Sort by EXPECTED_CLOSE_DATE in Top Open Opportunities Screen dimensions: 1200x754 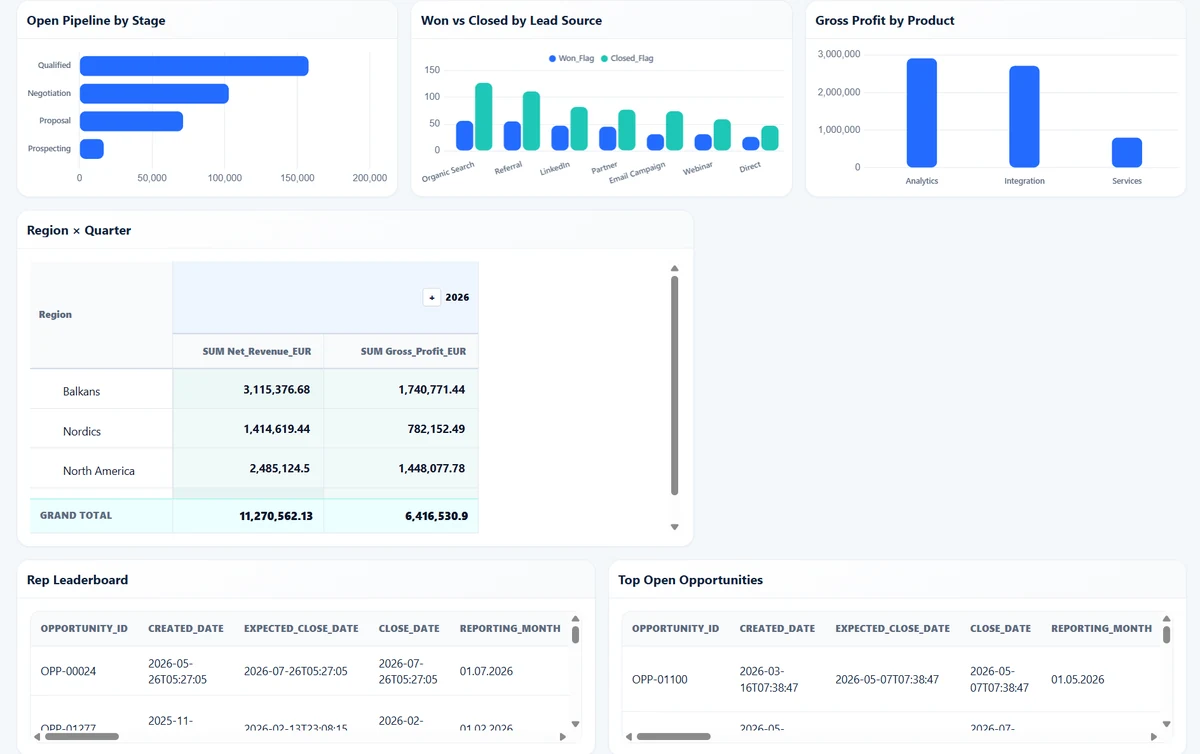(x=892, y=629)
